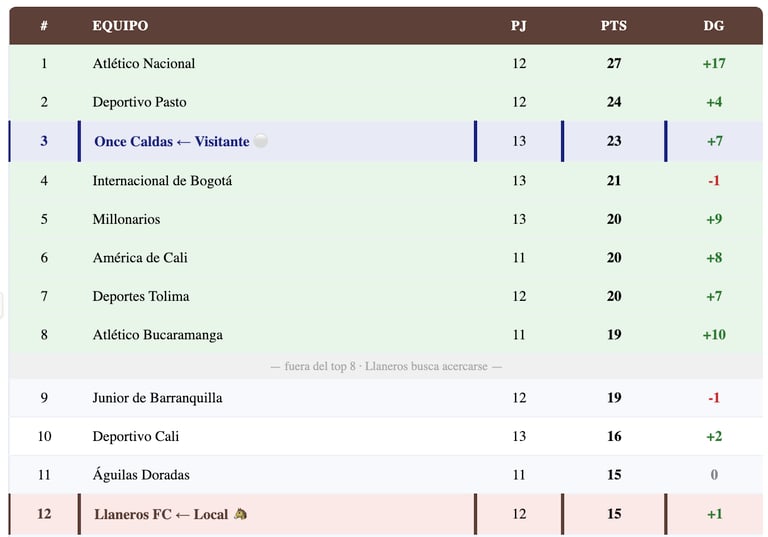Select América de Cali team name
Image resolution: width=768 pixels, height=537 pixels.
(140, 258)
